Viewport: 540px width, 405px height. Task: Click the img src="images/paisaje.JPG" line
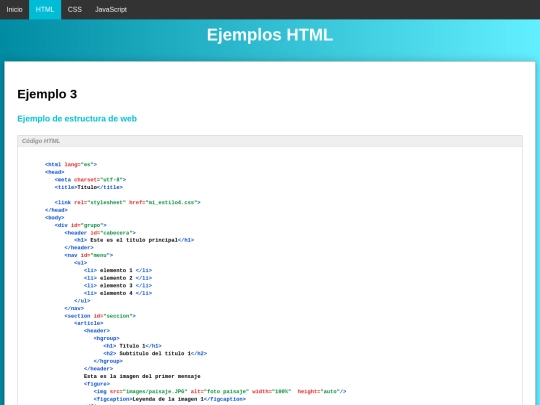[x=220, y=391]
